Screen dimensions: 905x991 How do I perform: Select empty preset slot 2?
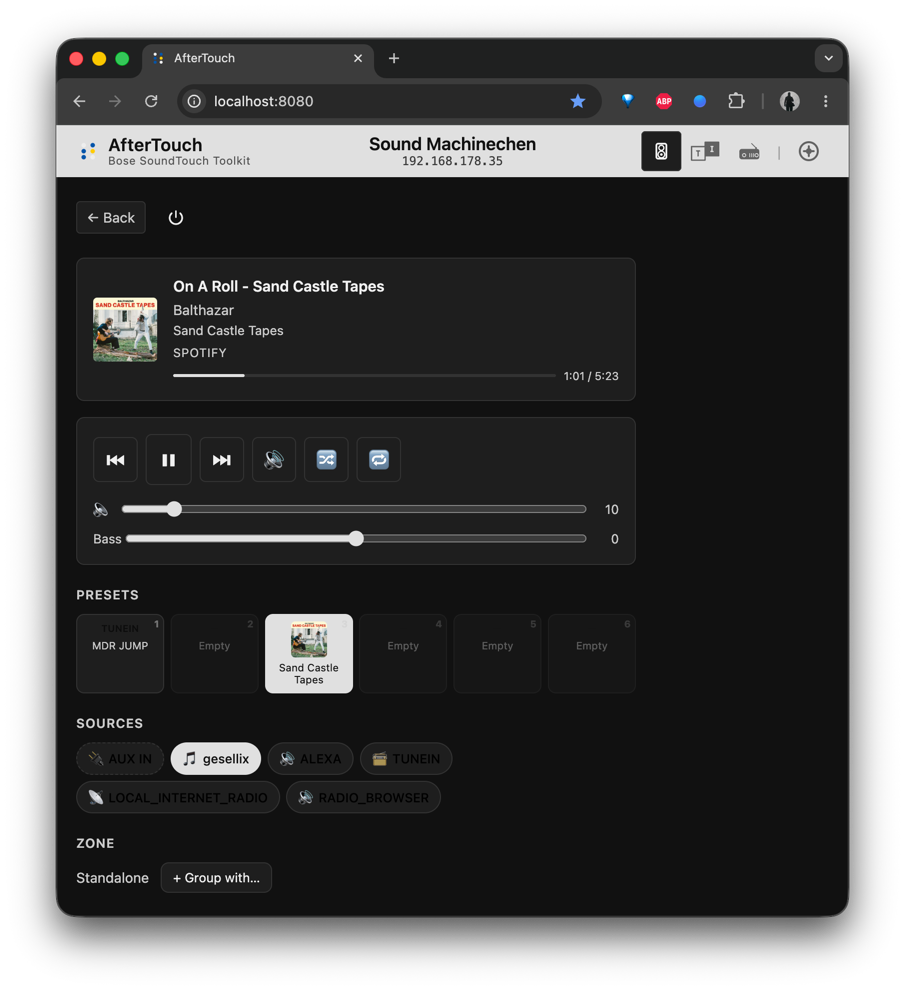click(214, 654)
